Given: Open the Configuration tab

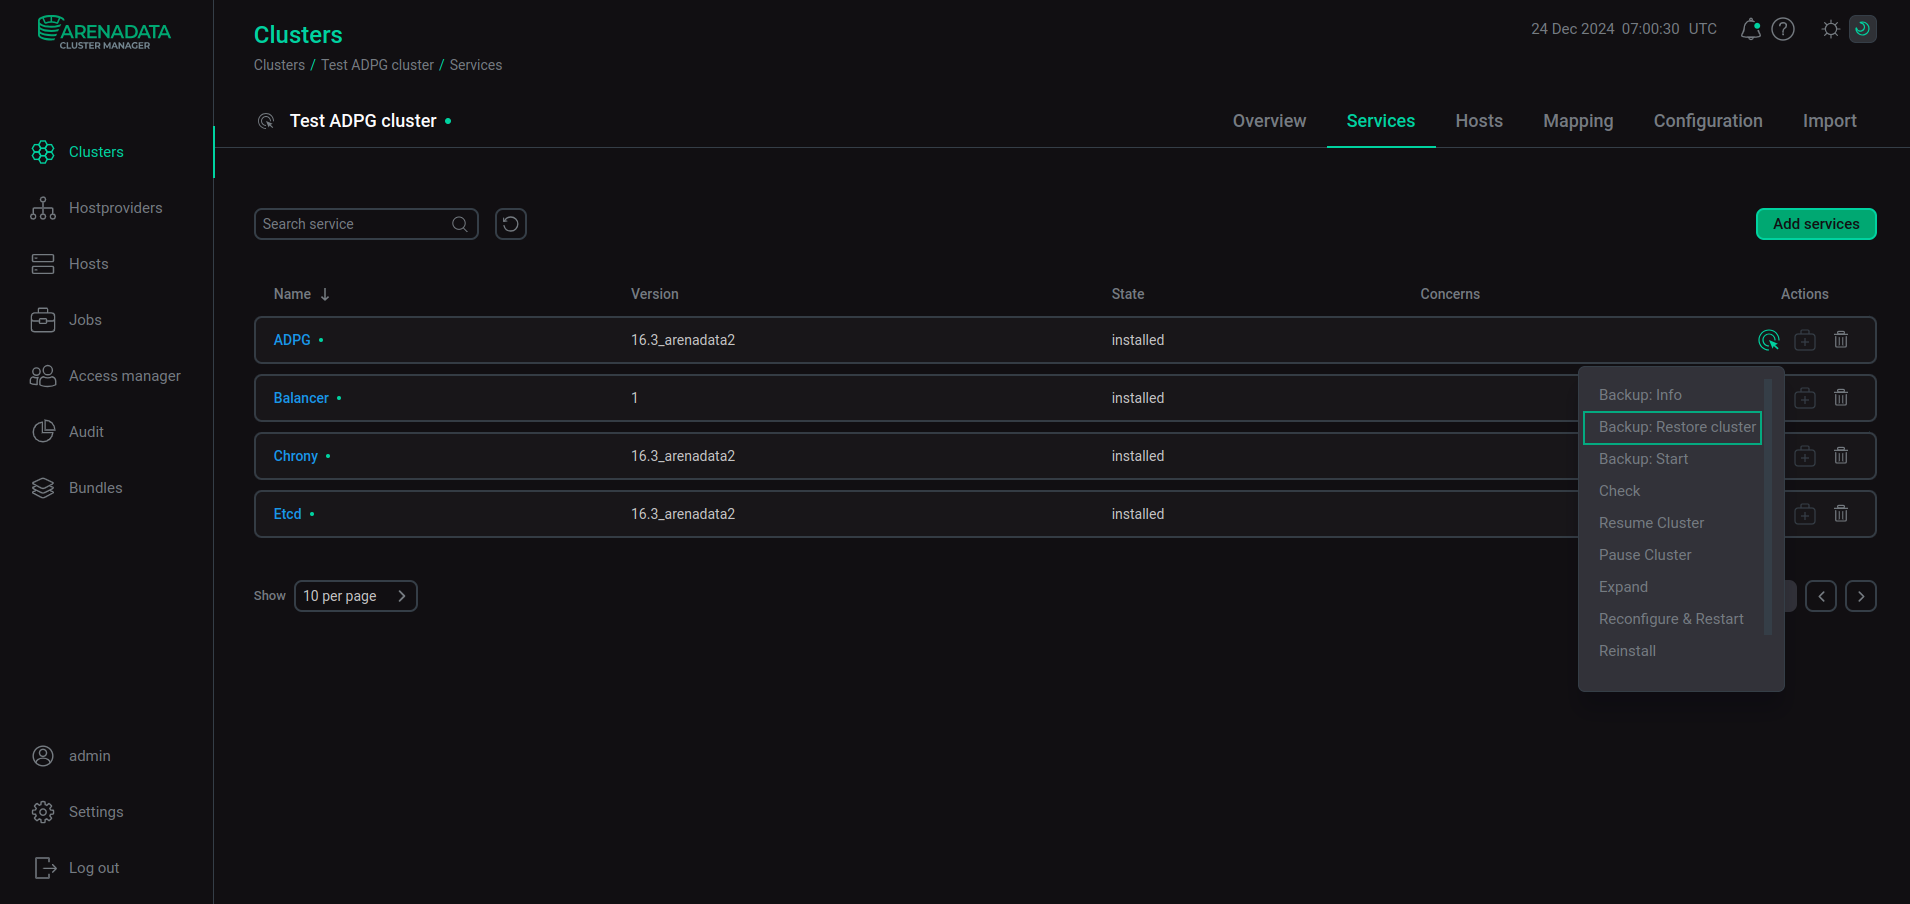Looking at the screenshot, I should (x=1708, y=121).
